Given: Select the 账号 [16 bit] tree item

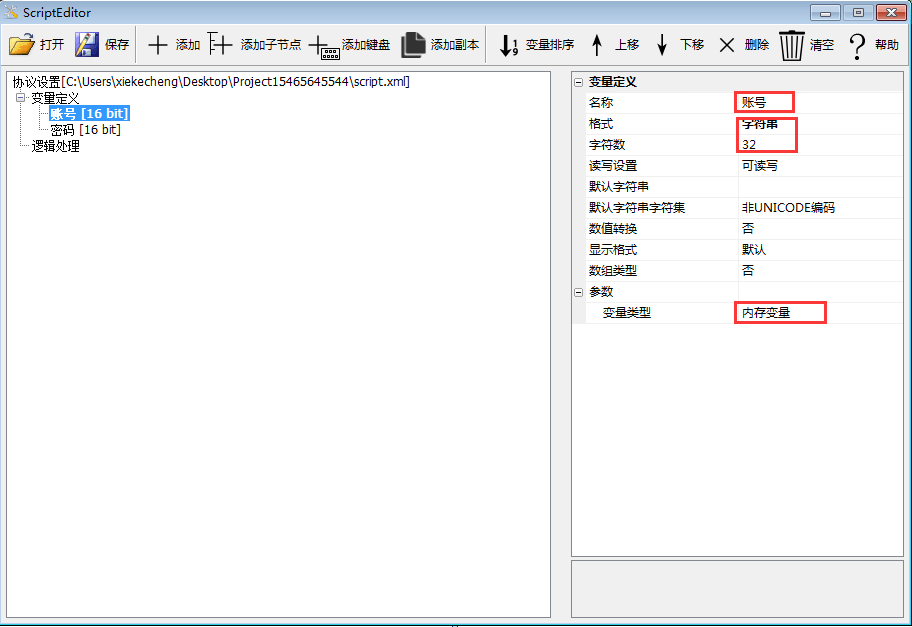Looking at the screenshot, I should click(89, 113).
